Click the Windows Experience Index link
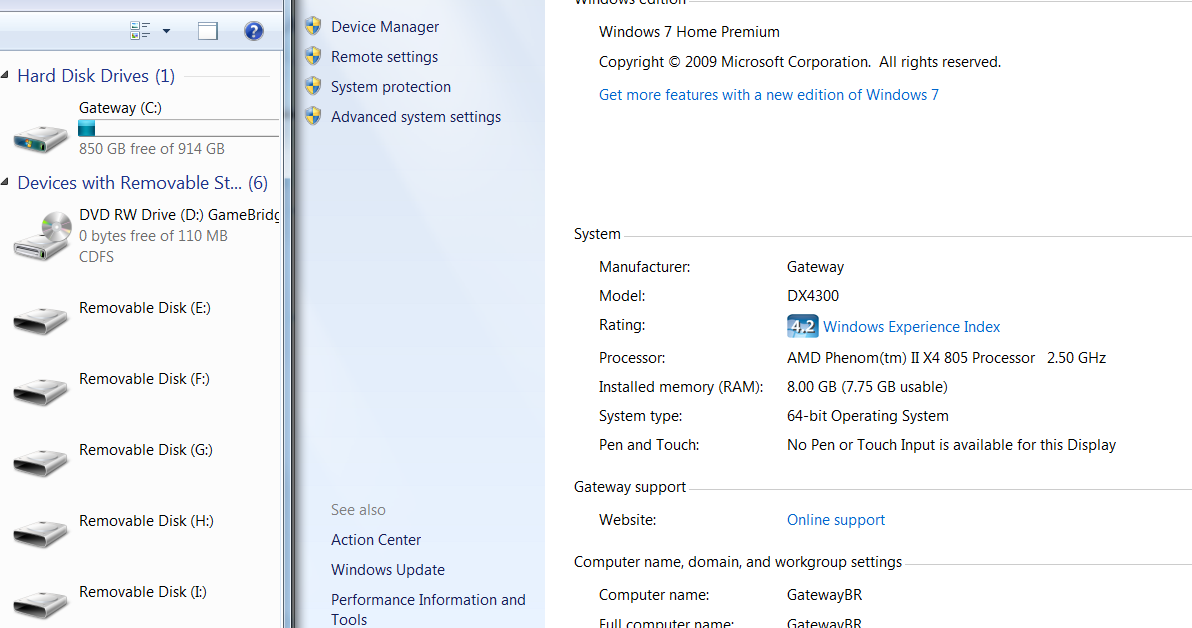This screenshot has width=1192, height=628. (x=911, y=327)
